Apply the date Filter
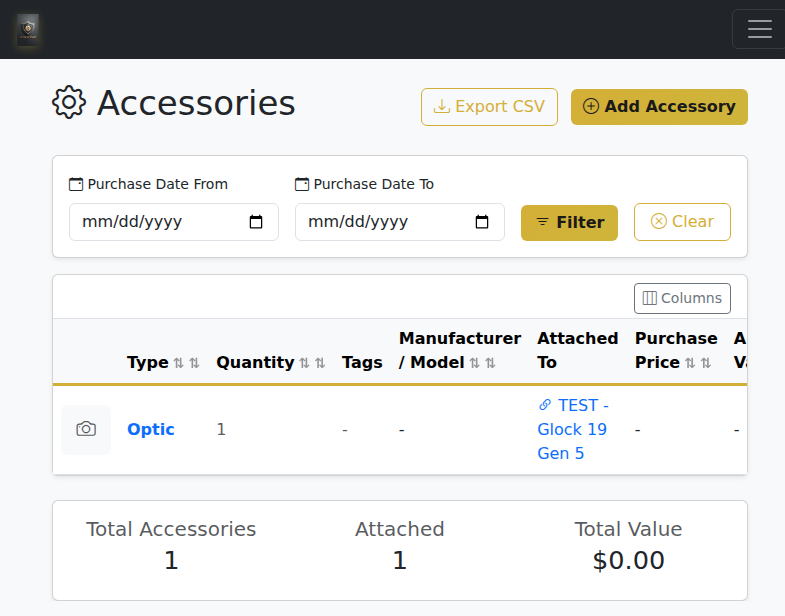Image resolution: width=785 pixels, height=616 pixels. (569, 222)
